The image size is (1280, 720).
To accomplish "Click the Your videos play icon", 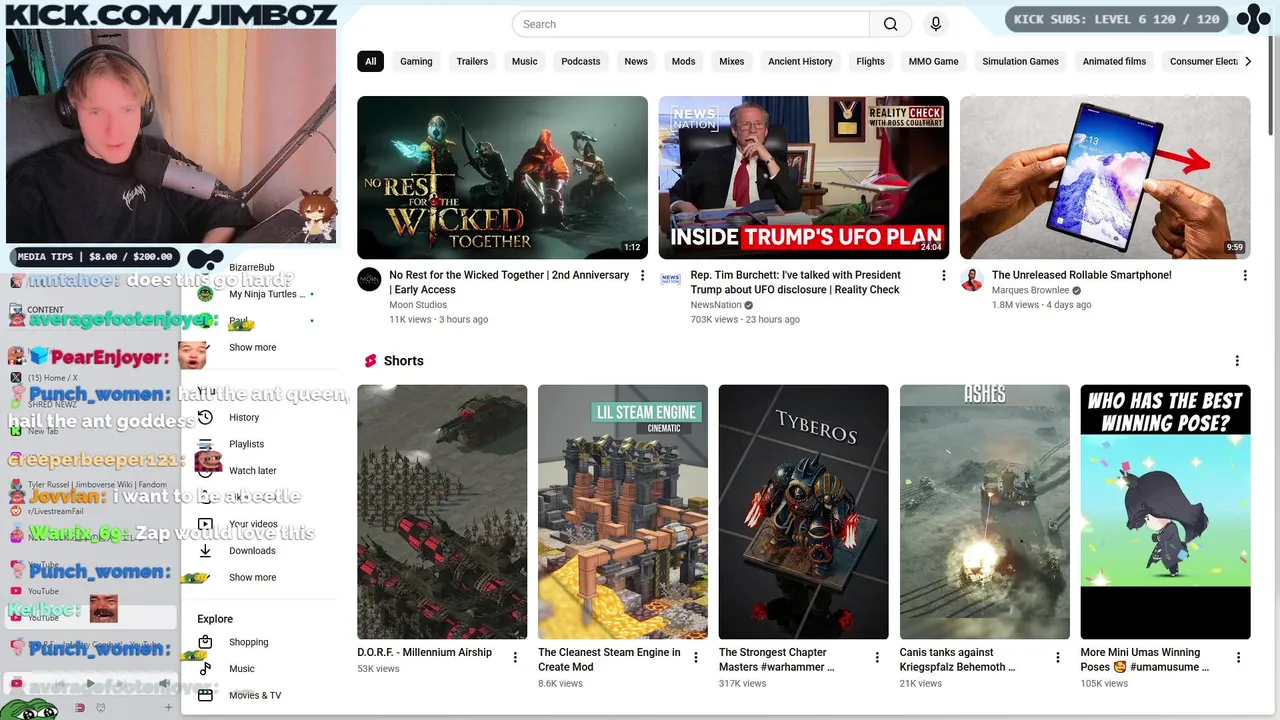I will [x=205, y=524].
